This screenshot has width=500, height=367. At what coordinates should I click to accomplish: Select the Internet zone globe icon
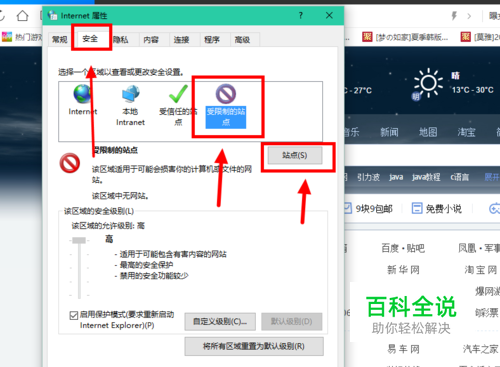(x=82, y=94)
